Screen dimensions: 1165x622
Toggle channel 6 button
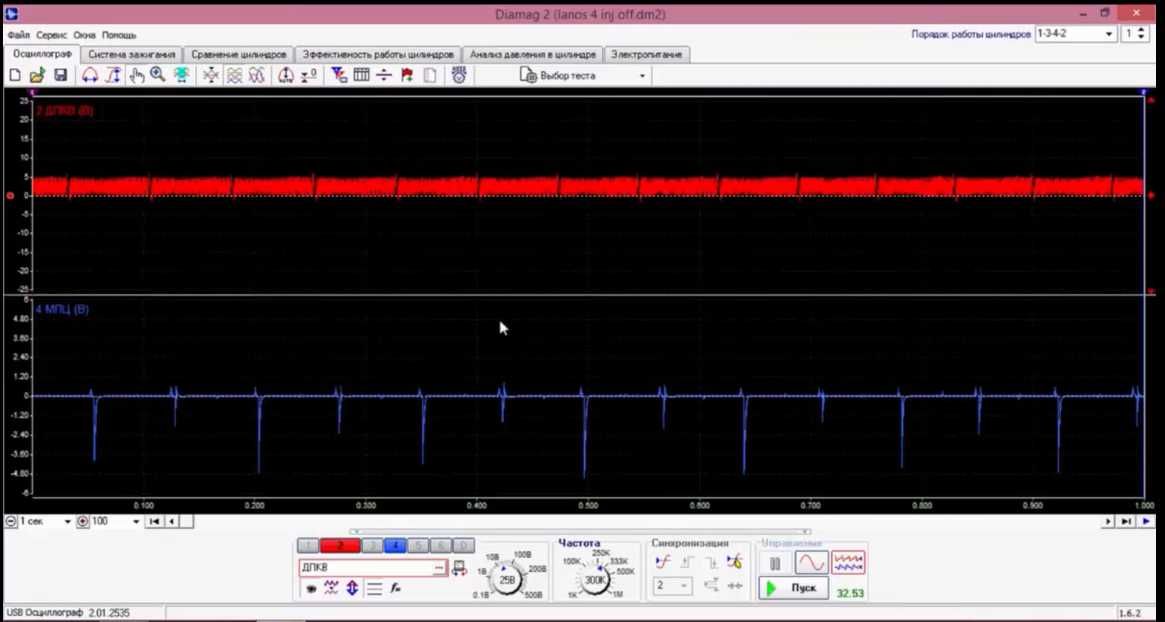441,545
